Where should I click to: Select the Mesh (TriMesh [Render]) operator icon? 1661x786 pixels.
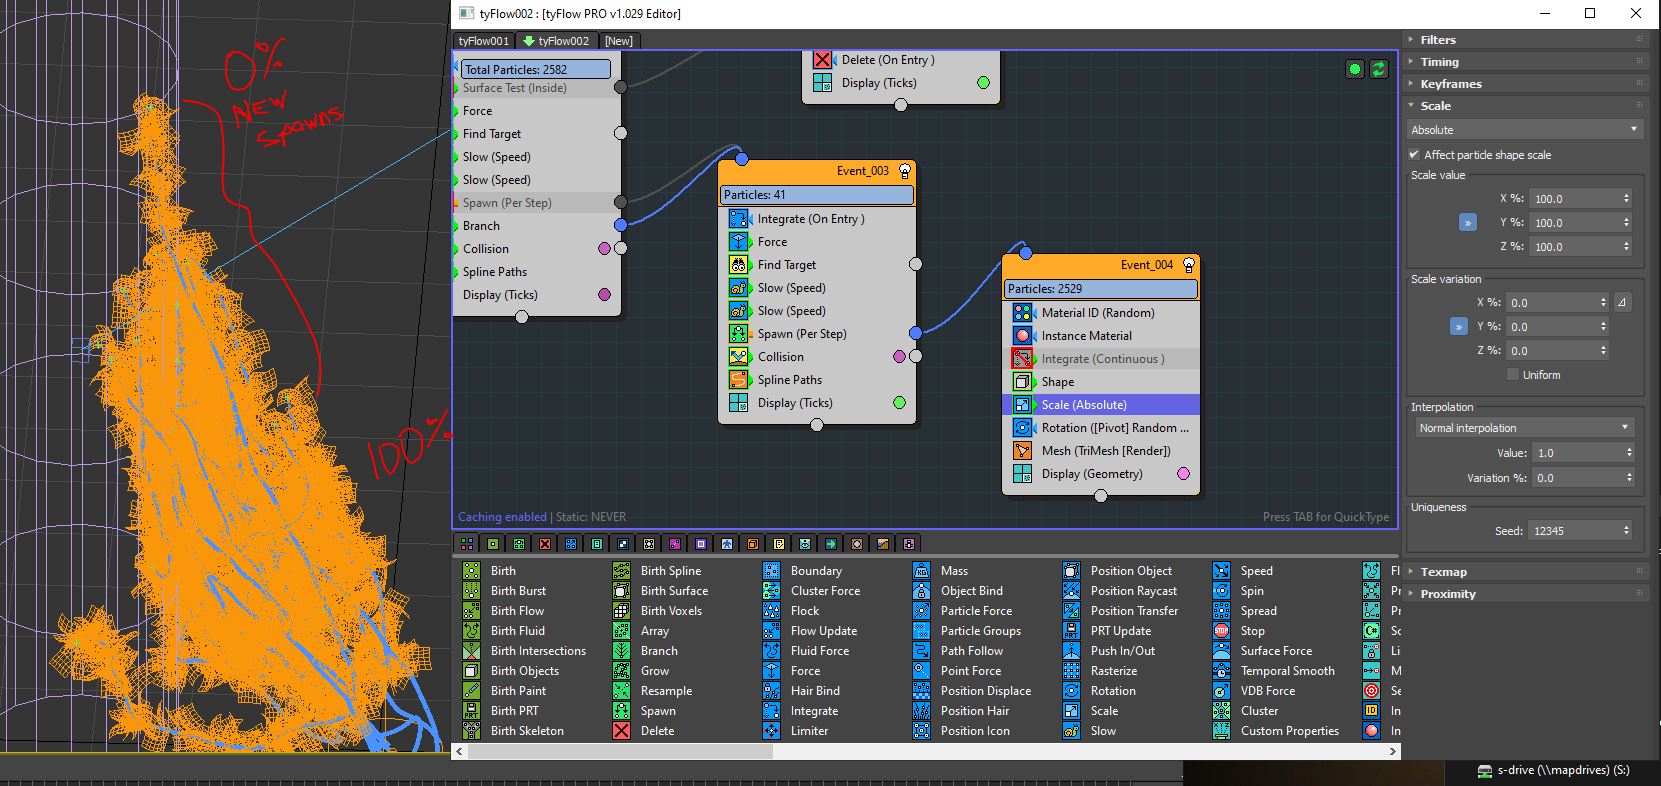click(x=1022, y=451)
